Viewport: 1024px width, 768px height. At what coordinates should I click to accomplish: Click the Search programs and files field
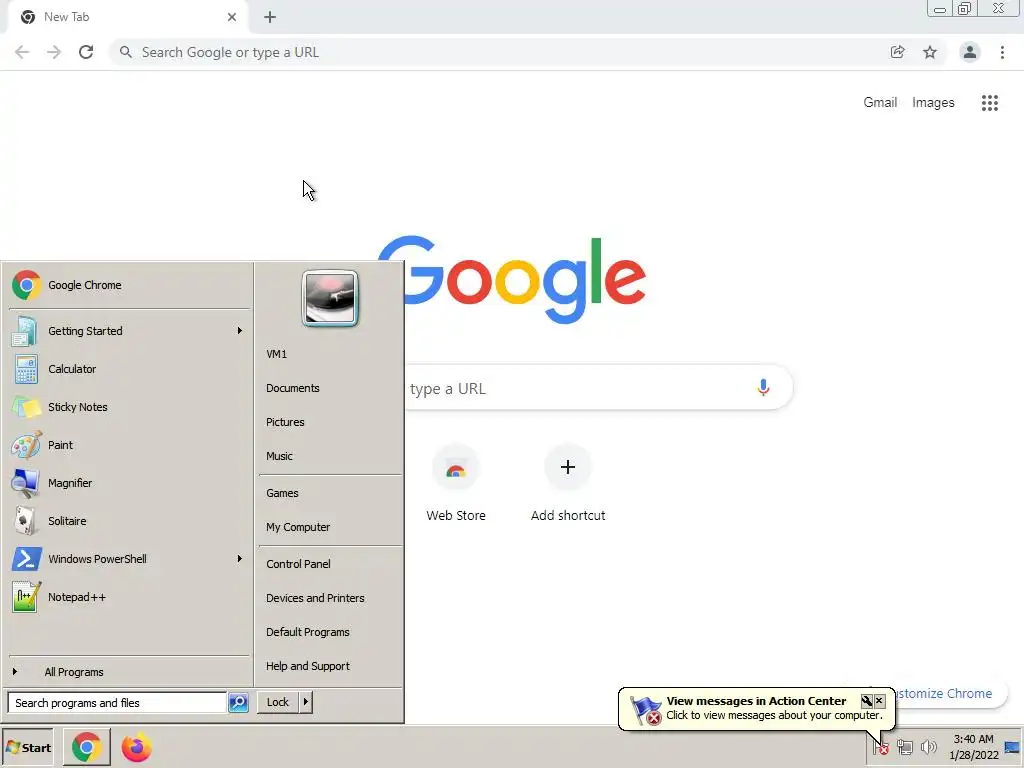coord(117,703)
